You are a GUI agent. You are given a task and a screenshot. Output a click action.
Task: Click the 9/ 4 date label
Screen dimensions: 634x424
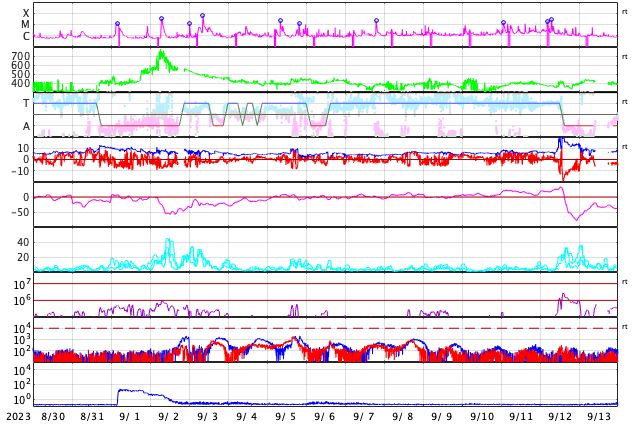tap(247, 417)
